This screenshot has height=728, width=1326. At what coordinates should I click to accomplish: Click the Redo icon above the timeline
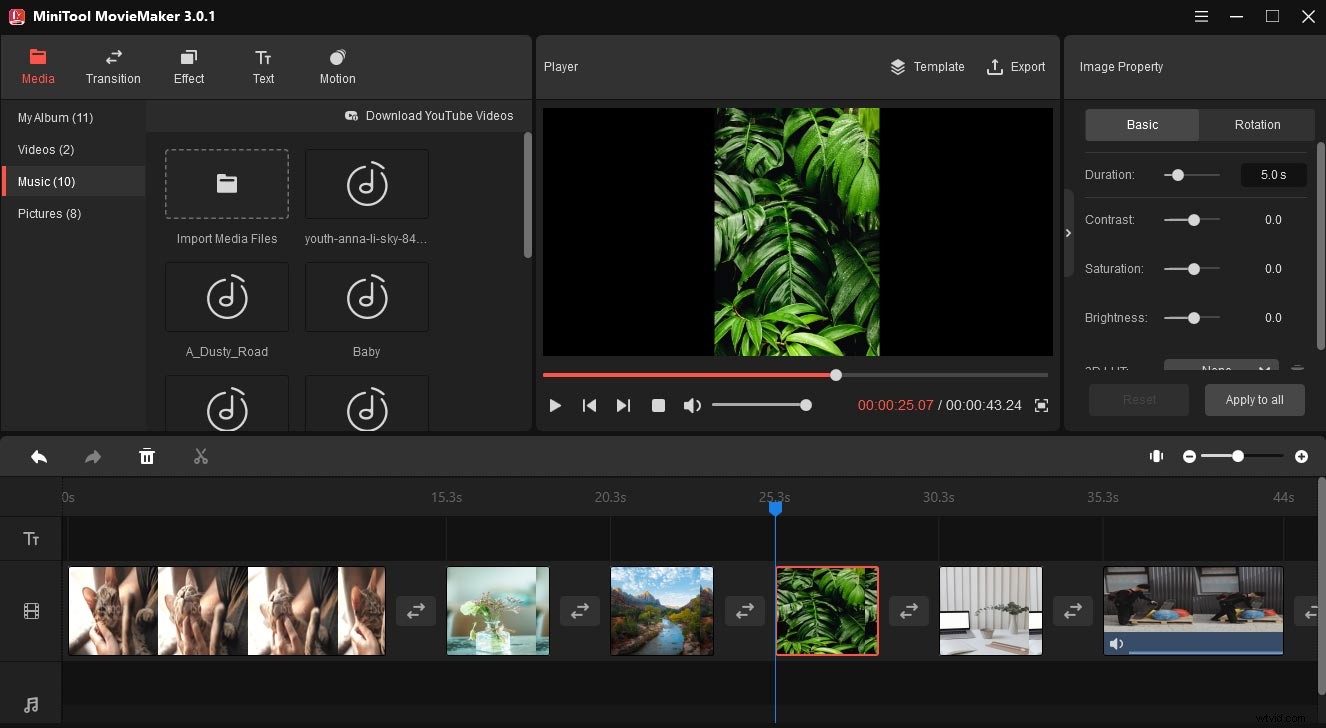pyautogui.click(x=92, y=456)
